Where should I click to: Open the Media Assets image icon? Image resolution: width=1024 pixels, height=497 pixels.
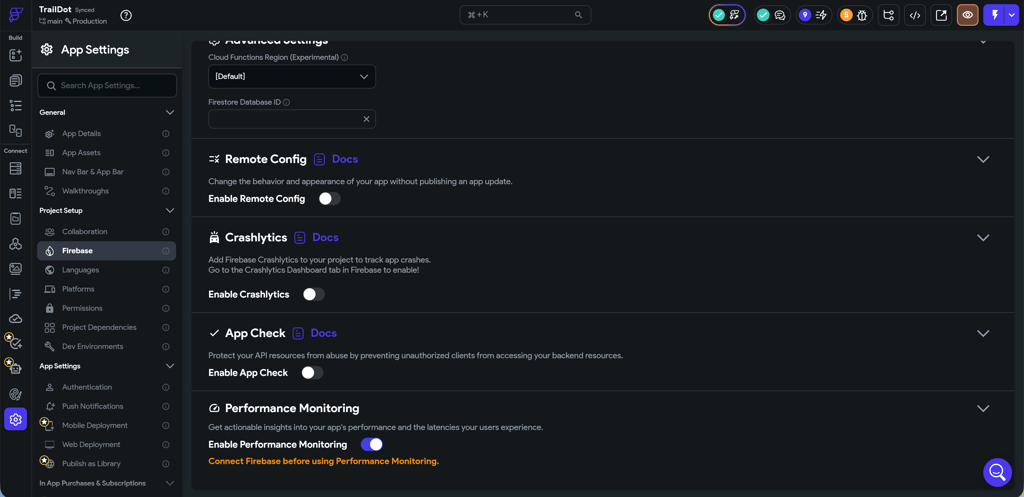(16, 268)
